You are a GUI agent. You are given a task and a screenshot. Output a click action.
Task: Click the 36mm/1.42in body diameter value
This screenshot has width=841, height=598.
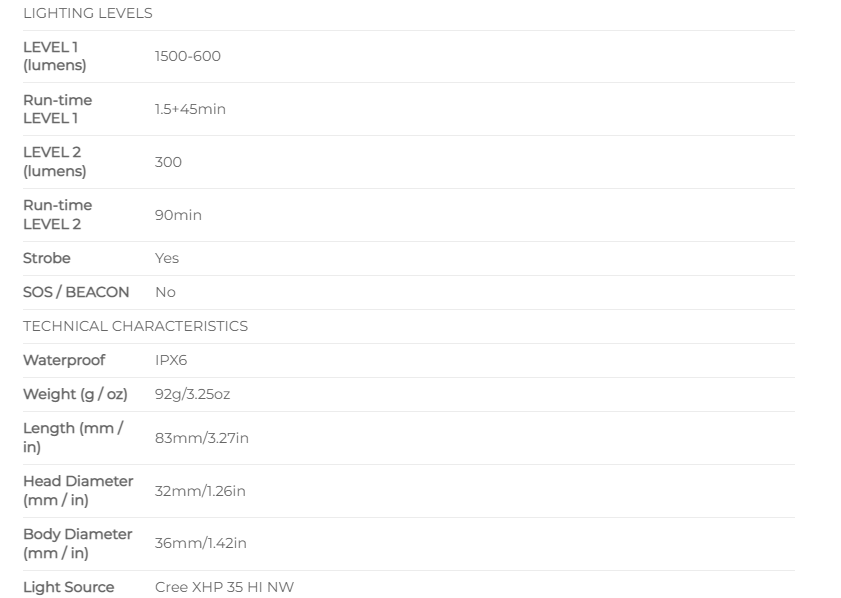coord(201,543)
